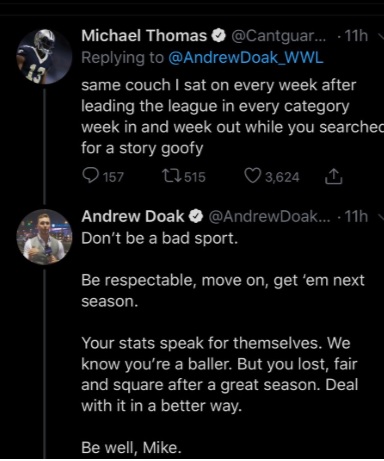Open the @AndrewDoak_WWL mention link
Viewport: 384px width, 461px height.
246,58
